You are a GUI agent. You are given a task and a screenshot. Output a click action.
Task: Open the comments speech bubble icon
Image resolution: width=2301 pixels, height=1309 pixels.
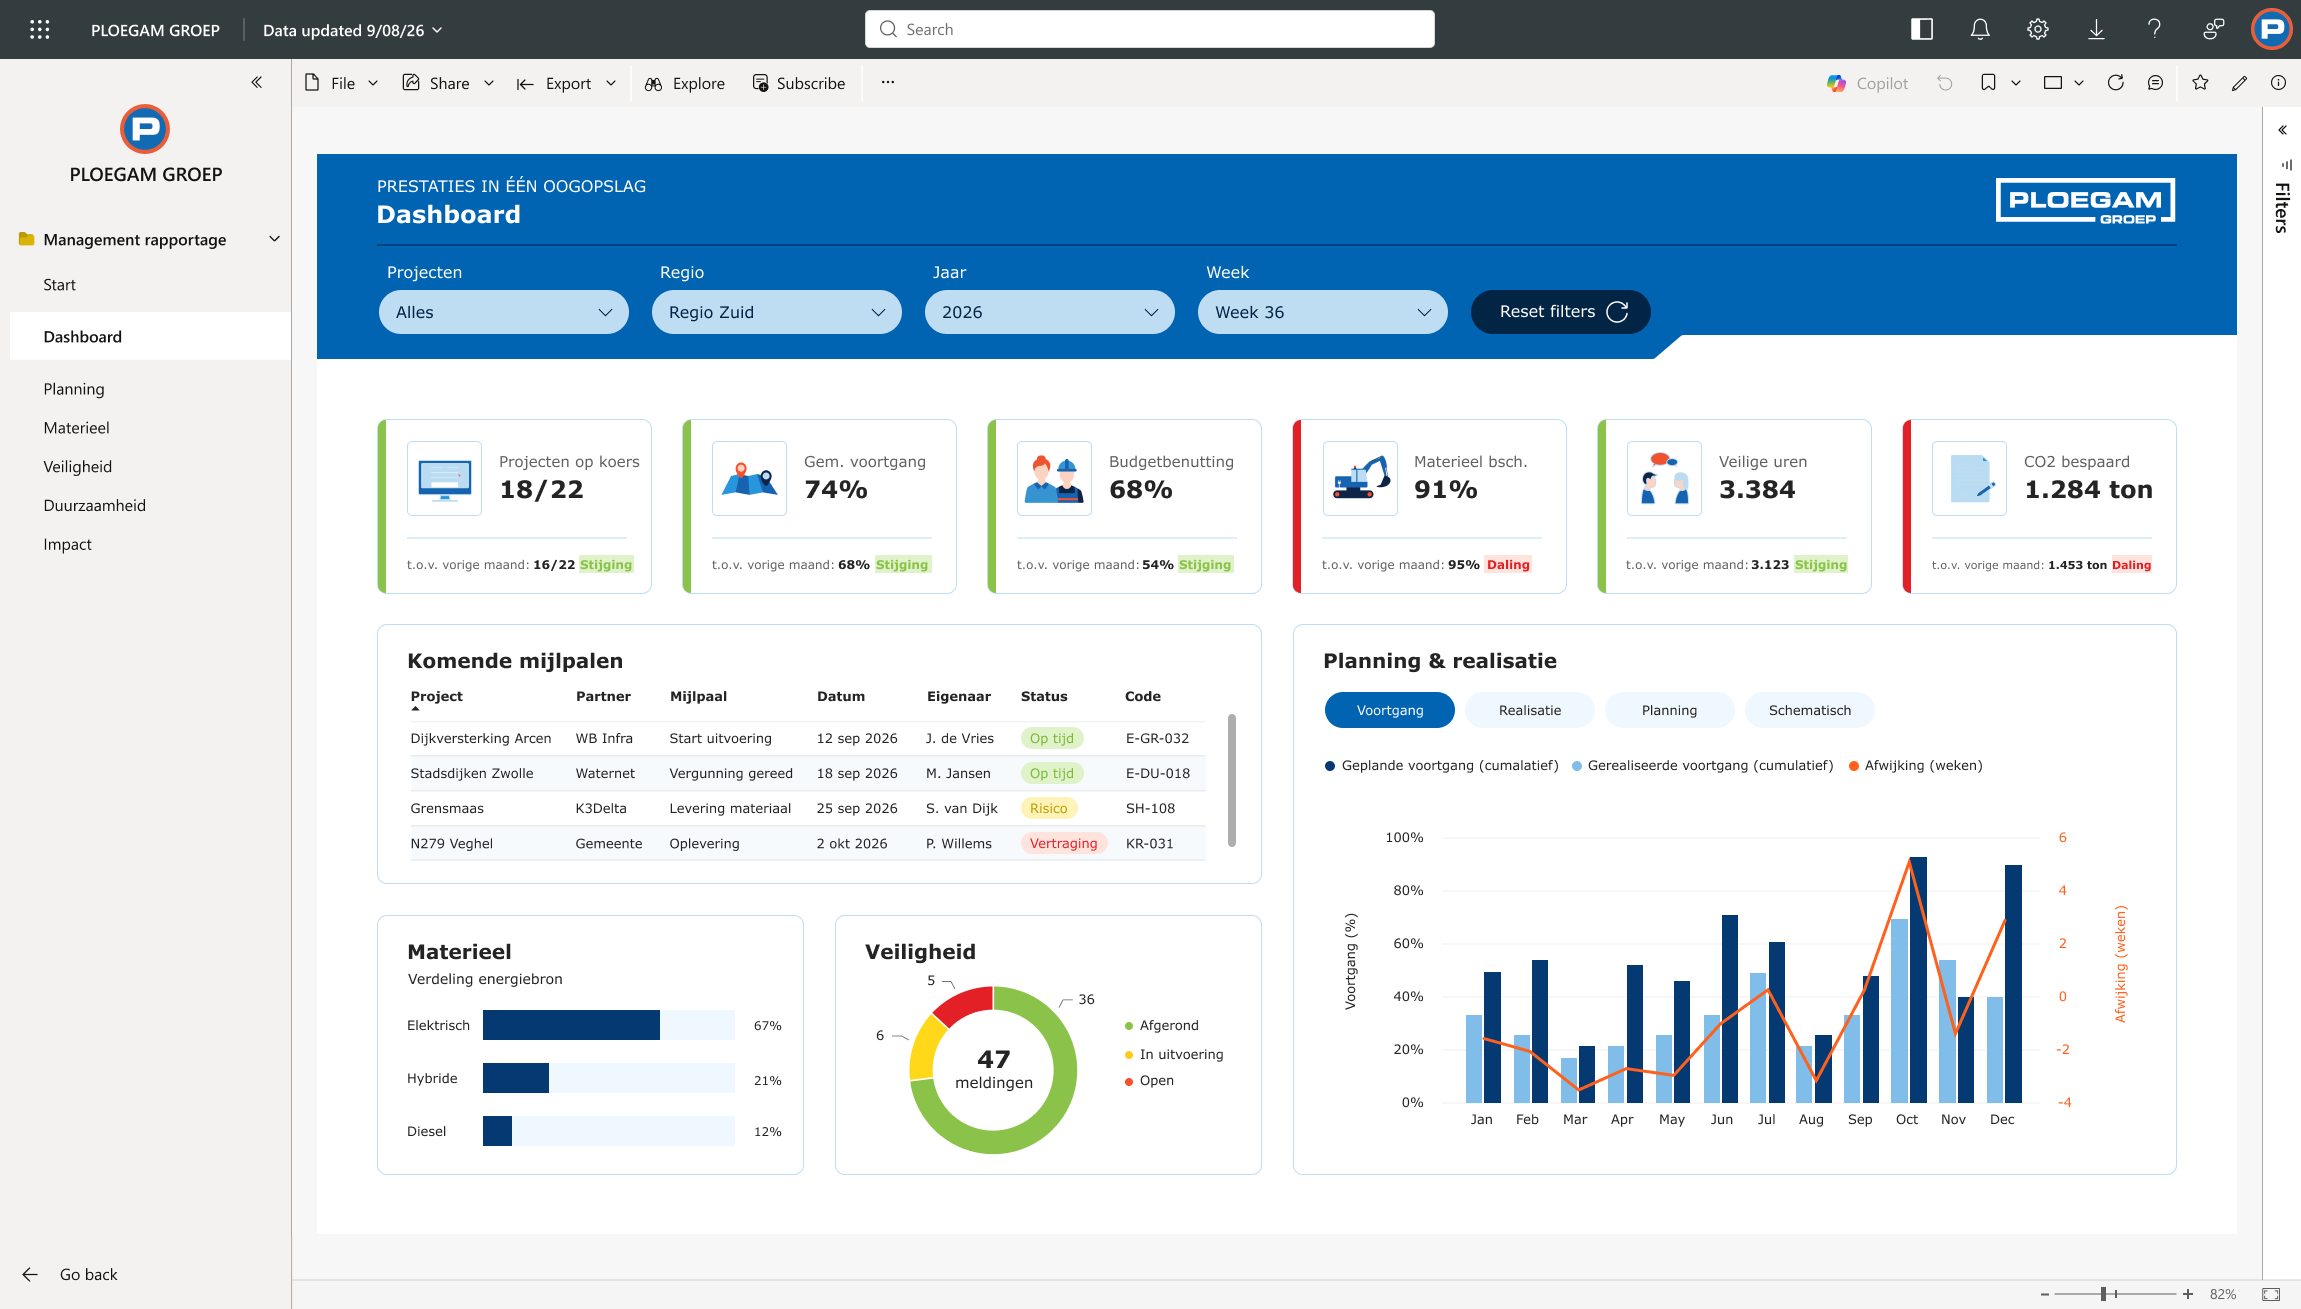(x=2155, y=83)
